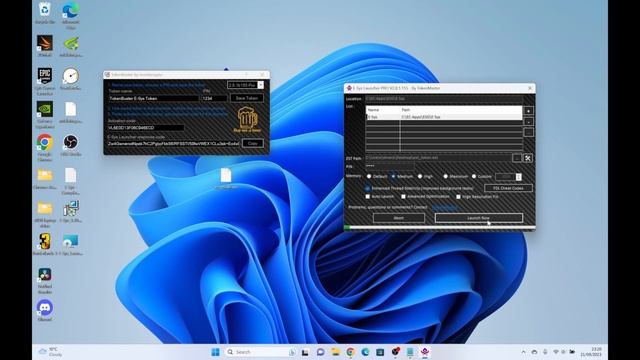Open the weather widget on the taskbar
This screenshot has height=360, width=640.
tap(51, 352)
